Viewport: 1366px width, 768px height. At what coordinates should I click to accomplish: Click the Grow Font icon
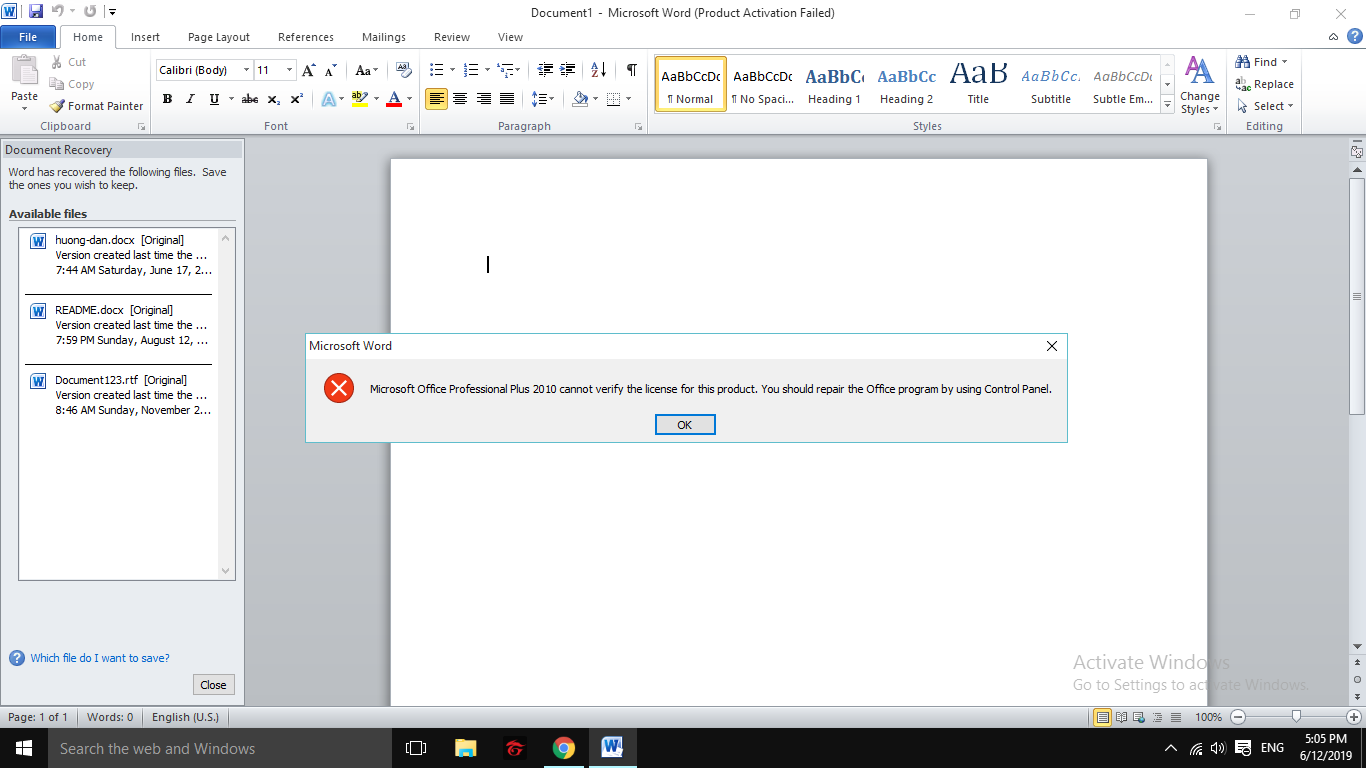pos(308,70)
